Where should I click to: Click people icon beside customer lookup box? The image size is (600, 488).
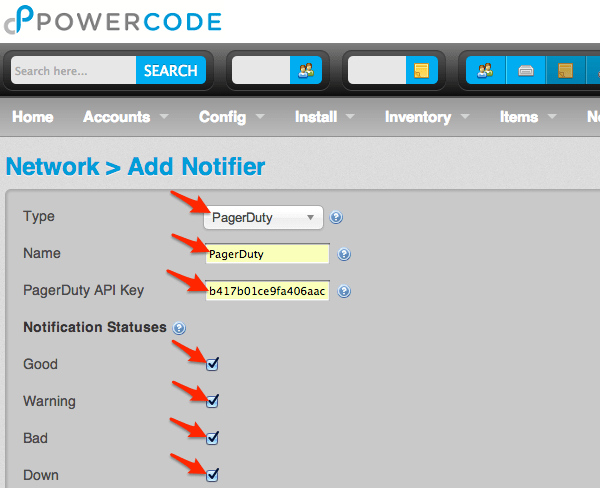[306, 70]
